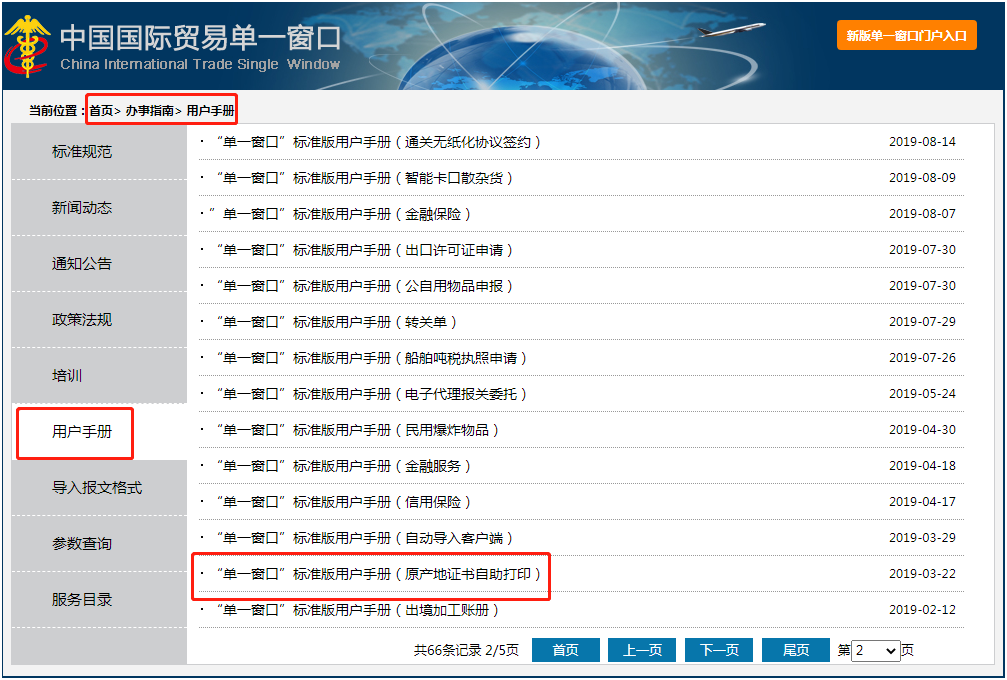Expand the page number dropdown
Viewport: 1007px width, 680px height.
click(875, 650)
